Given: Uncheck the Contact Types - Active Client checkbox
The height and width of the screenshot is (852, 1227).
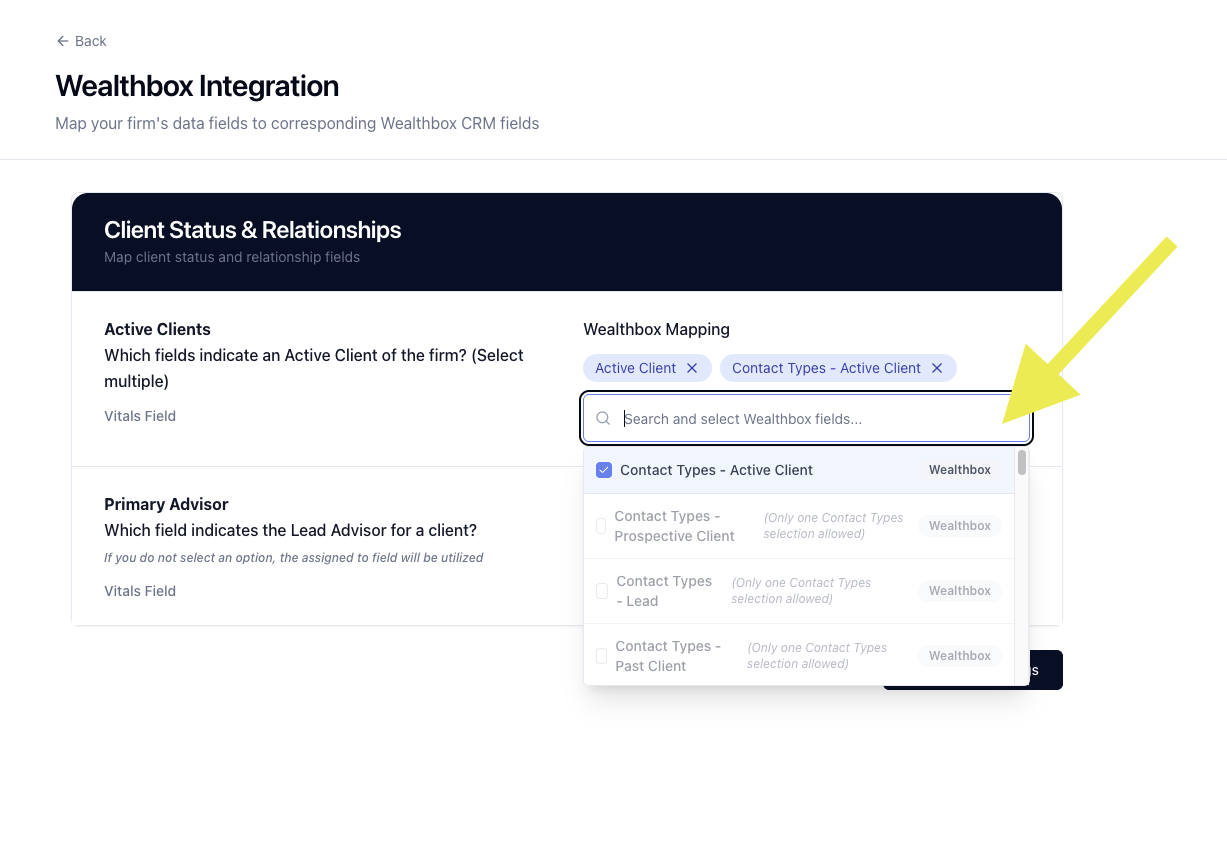Looking at the screenshot, I should [x=604, y=470].
